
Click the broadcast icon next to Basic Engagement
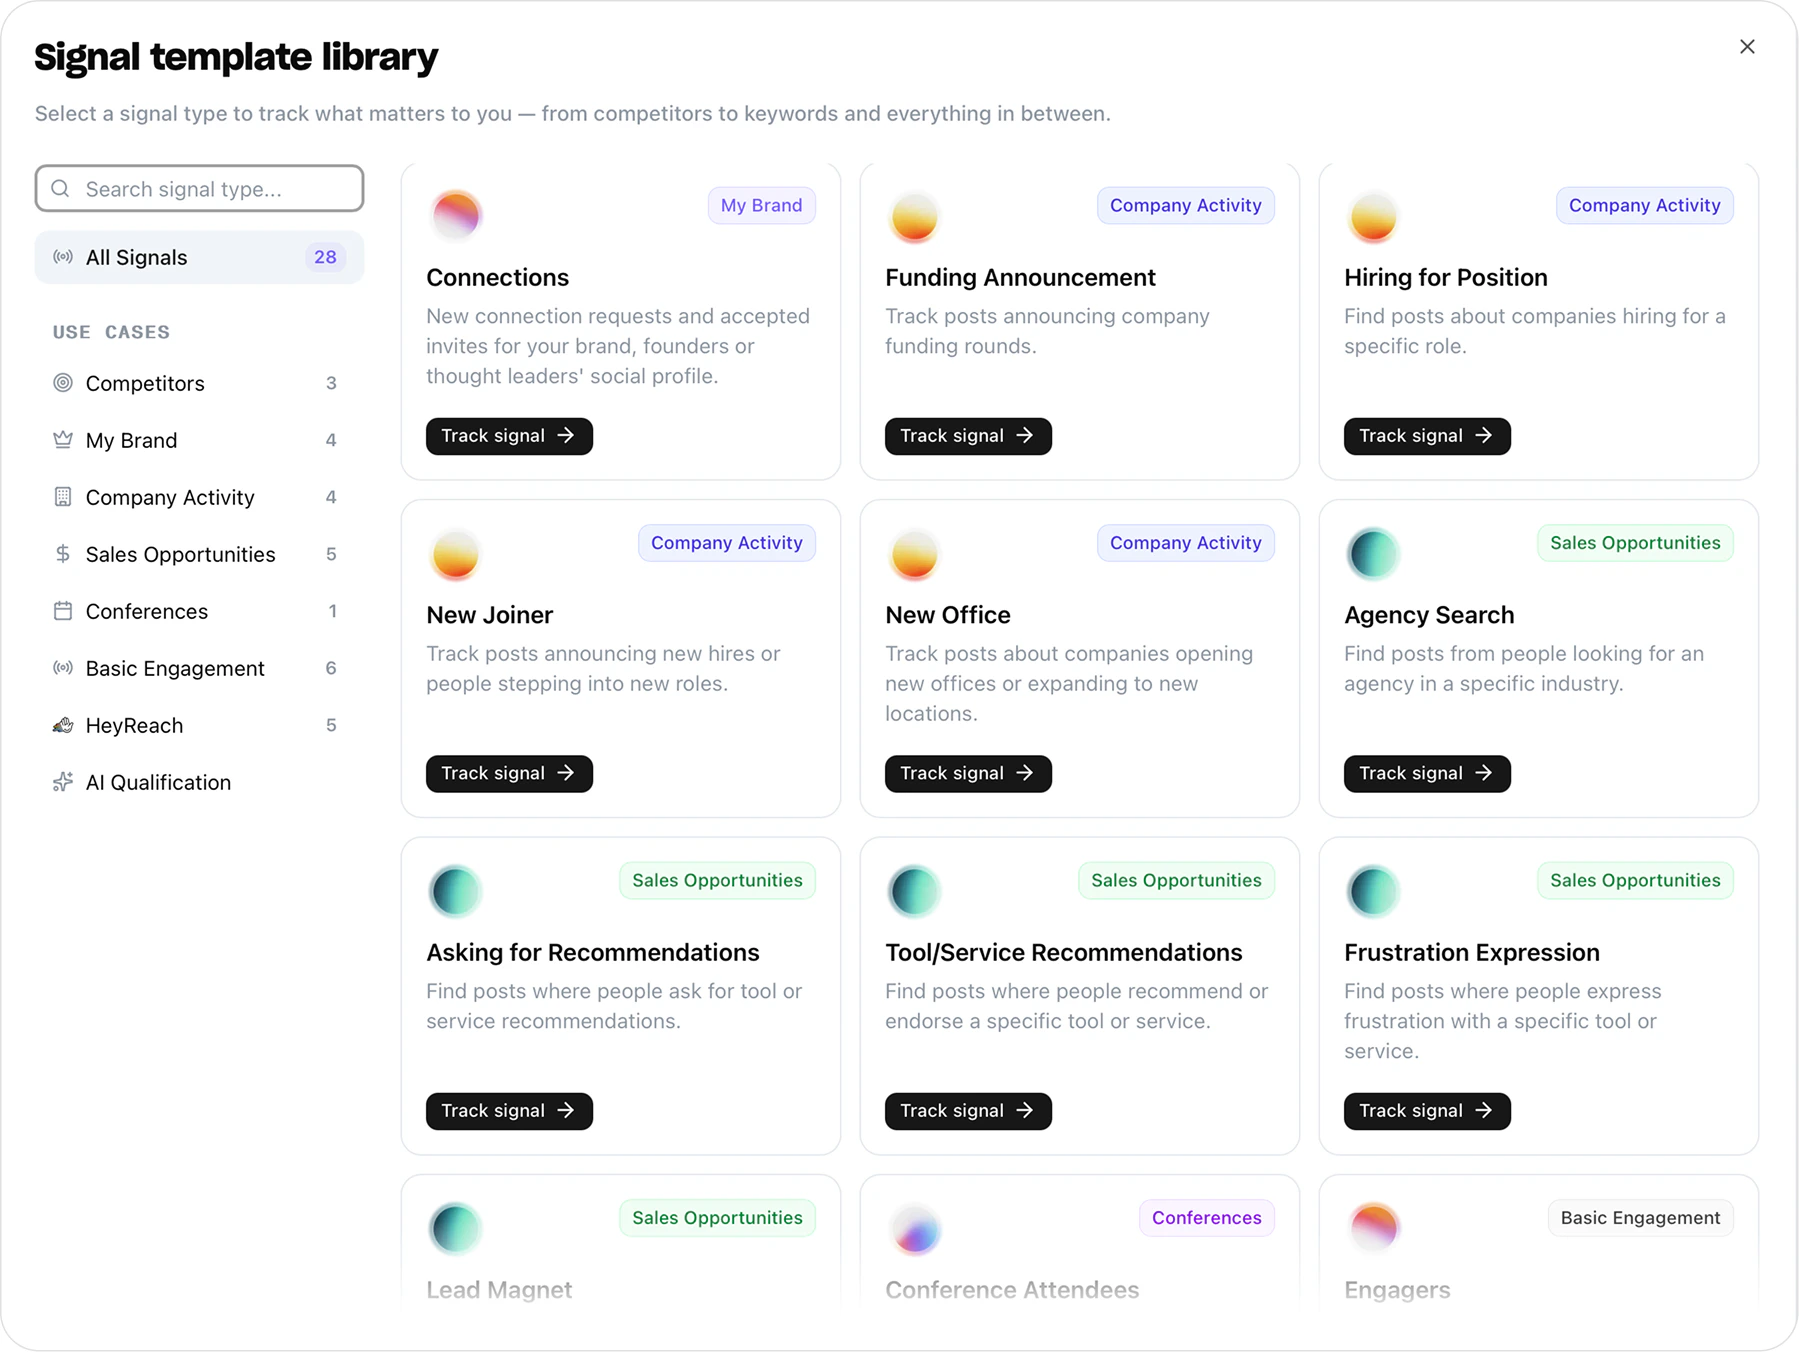point(63,668)
